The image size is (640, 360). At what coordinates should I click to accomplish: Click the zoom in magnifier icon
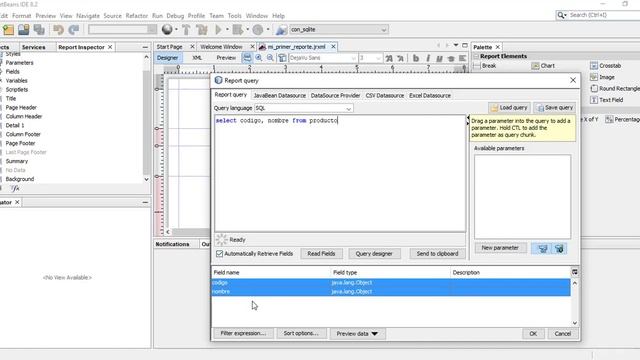pos(259,58)
